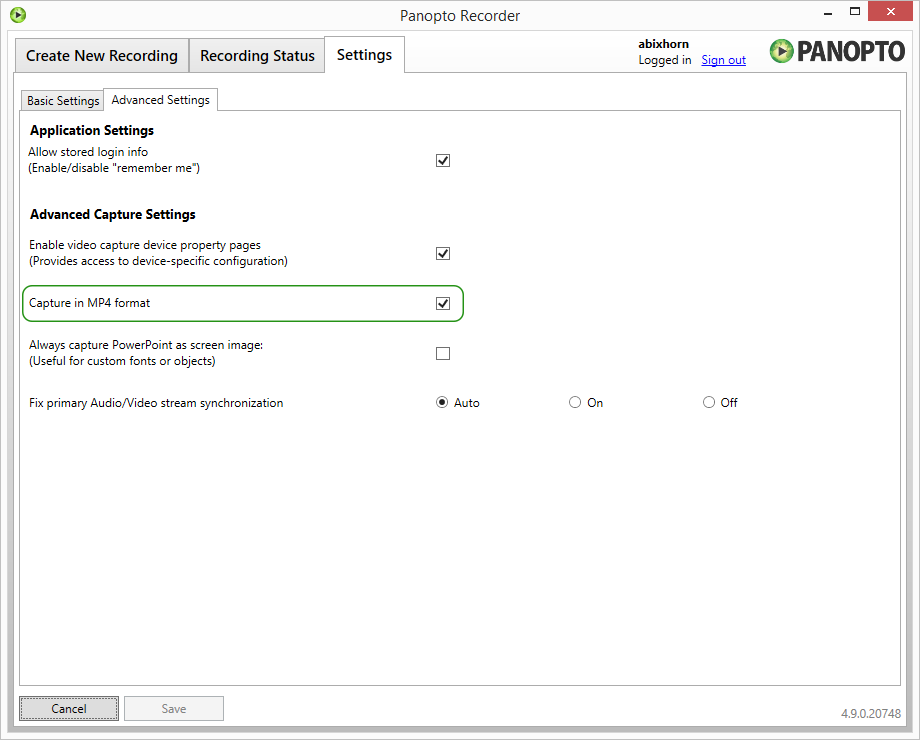
Task: Click the Save button
Action: 174,708
